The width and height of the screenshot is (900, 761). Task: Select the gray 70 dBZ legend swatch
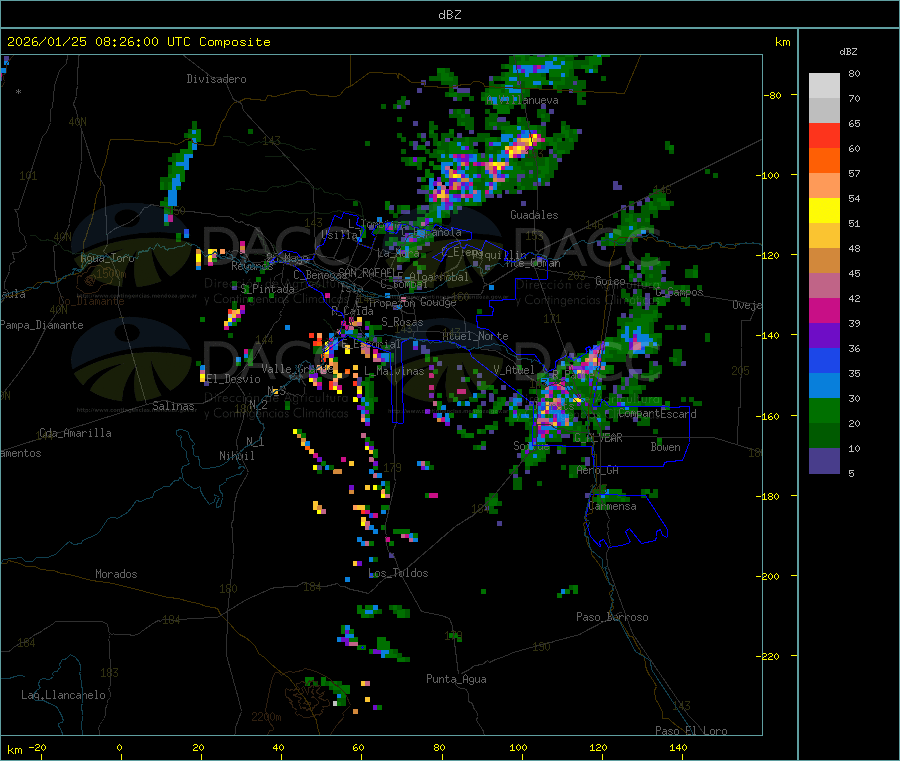point(824,111)
